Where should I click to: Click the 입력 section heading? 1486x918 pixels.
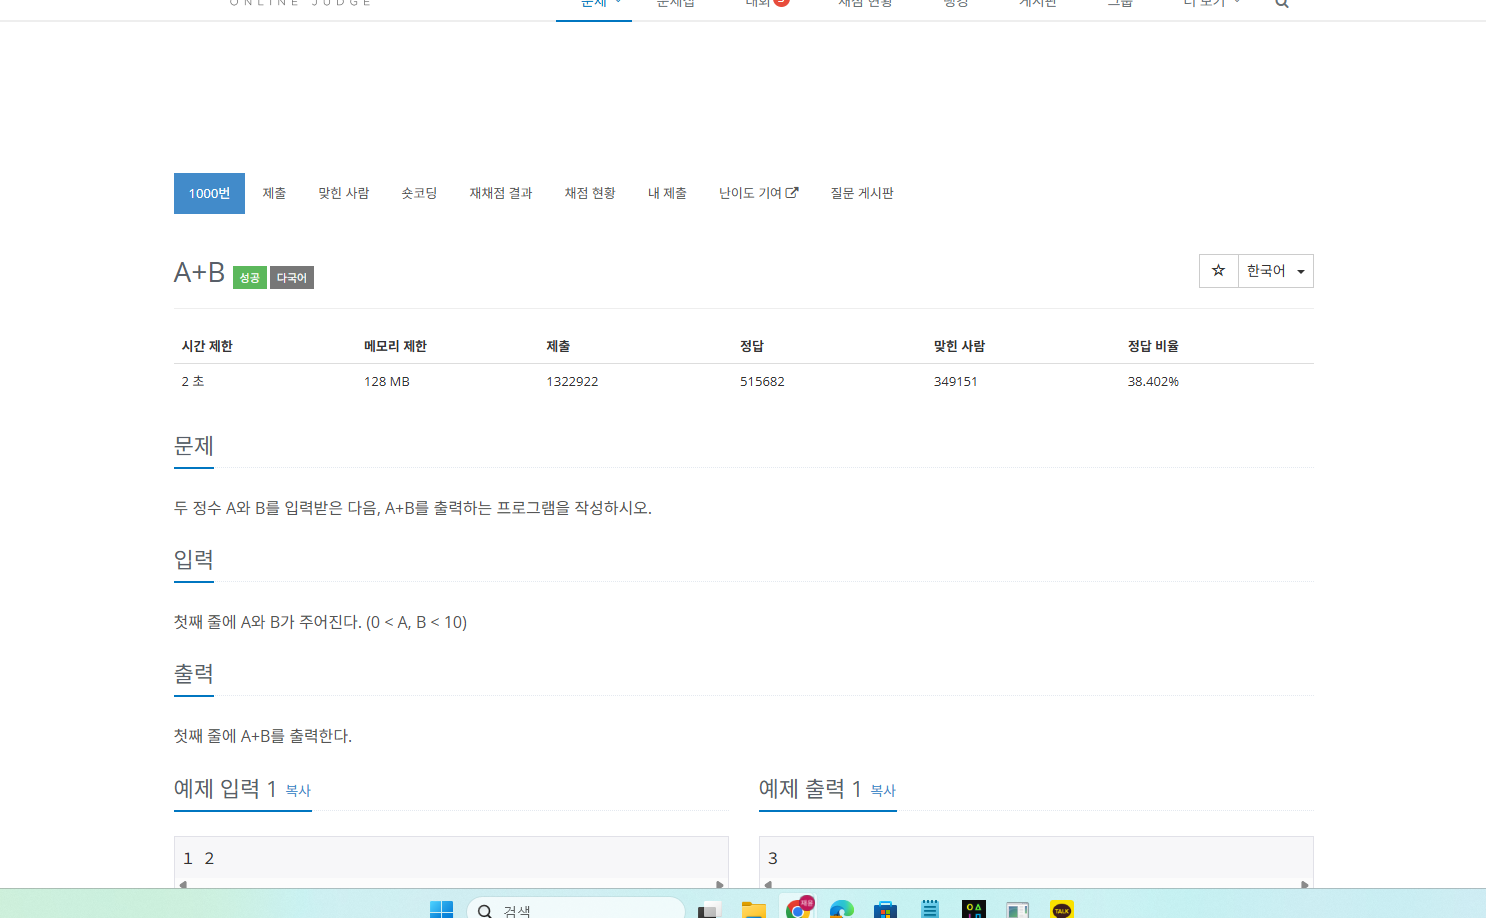[194, 560]
